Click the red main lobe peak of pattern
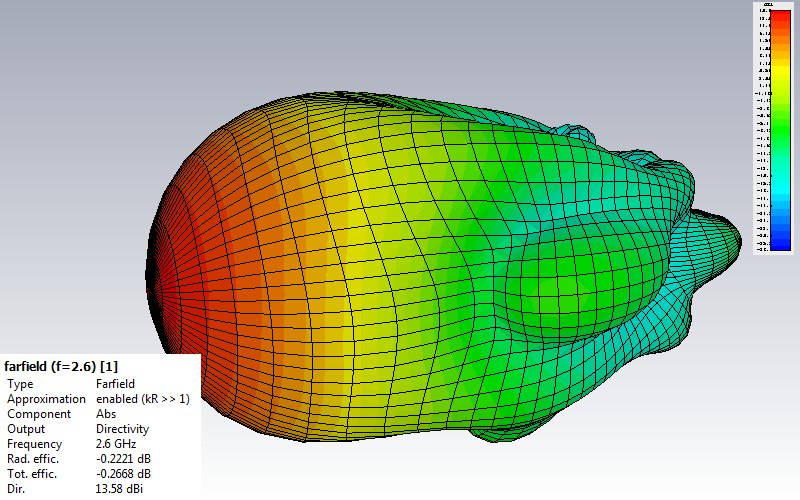 160,292
